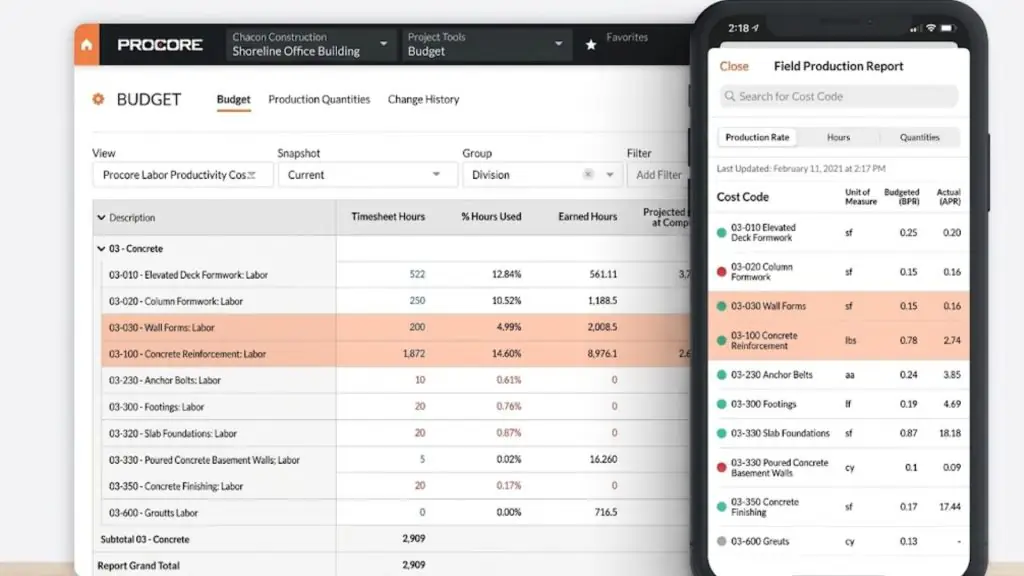Screen dimensions: 1024x576
Task: Click 12.84% hours used cell
Action: 506,274
